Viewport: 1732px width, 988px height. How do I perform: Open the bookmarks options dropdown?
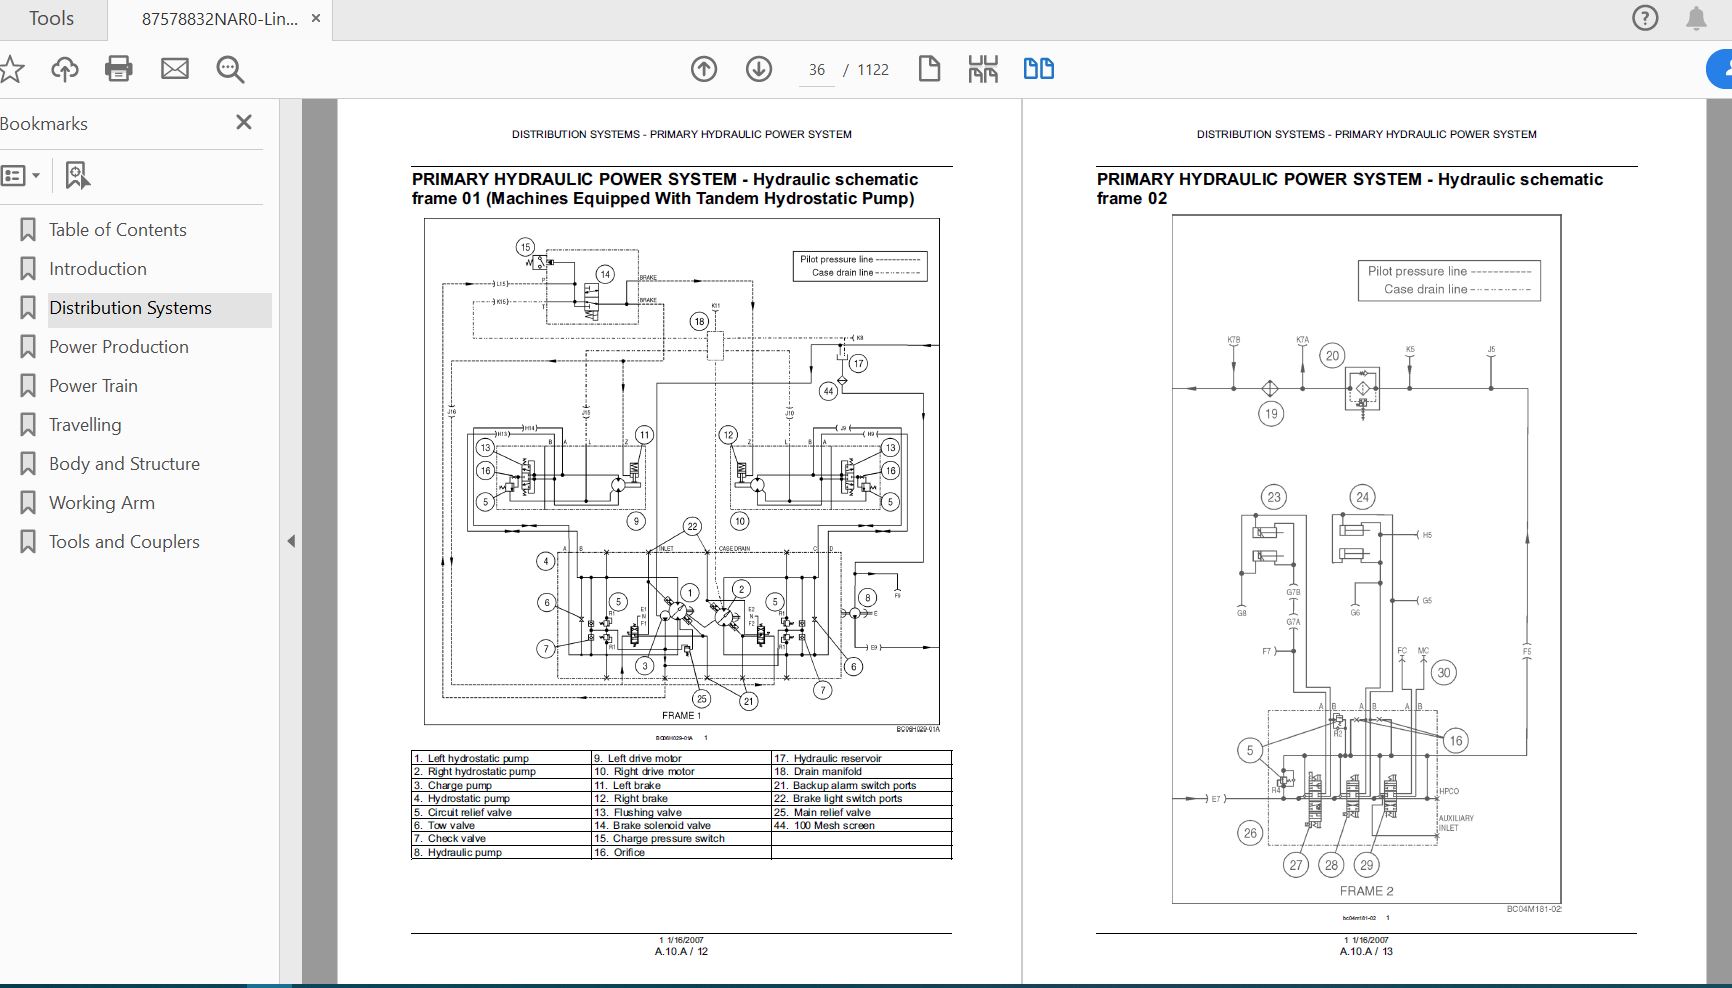coord(21,176)
